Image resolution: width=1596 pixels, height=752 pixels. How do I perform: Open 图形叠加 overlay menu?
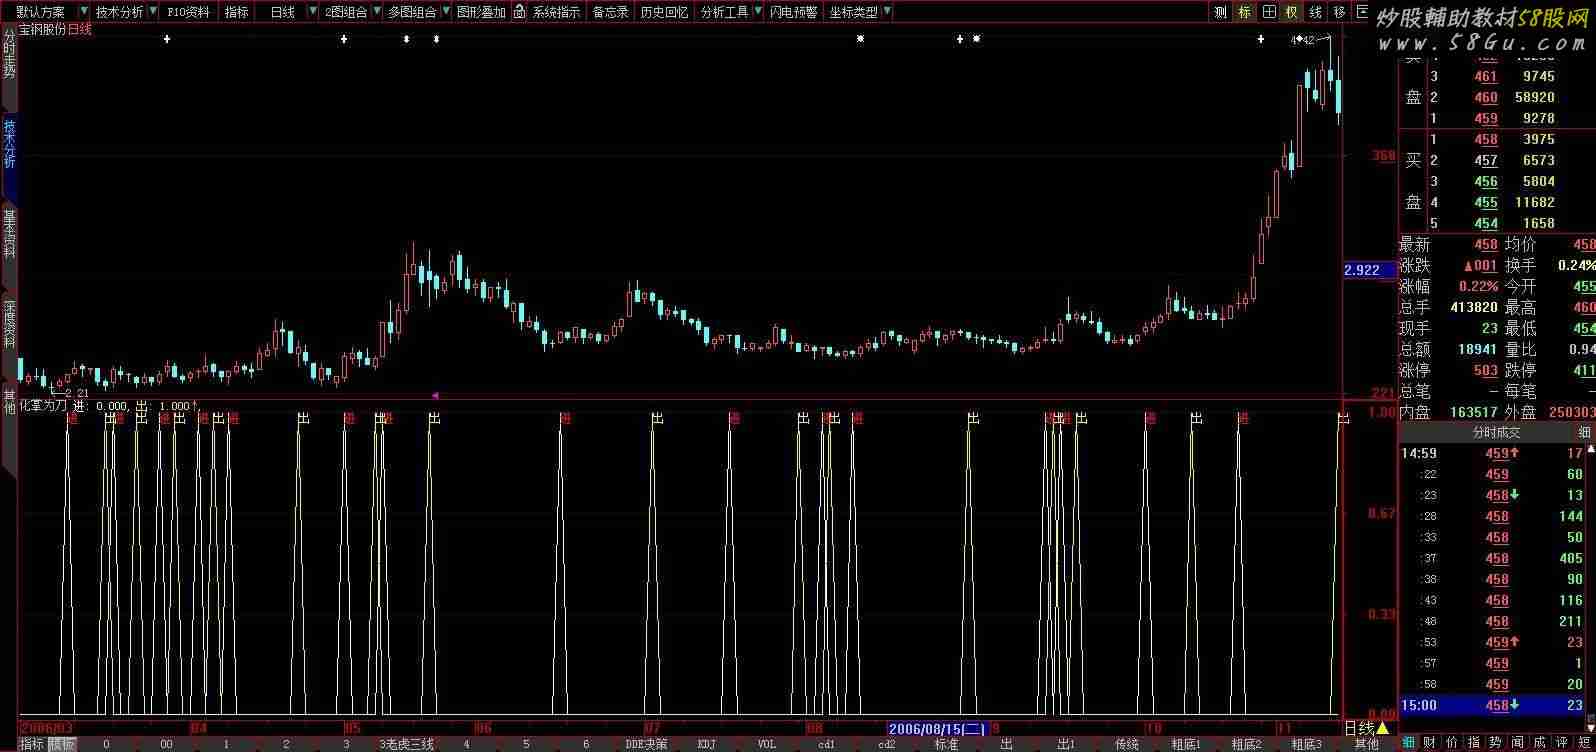(481, 12)
